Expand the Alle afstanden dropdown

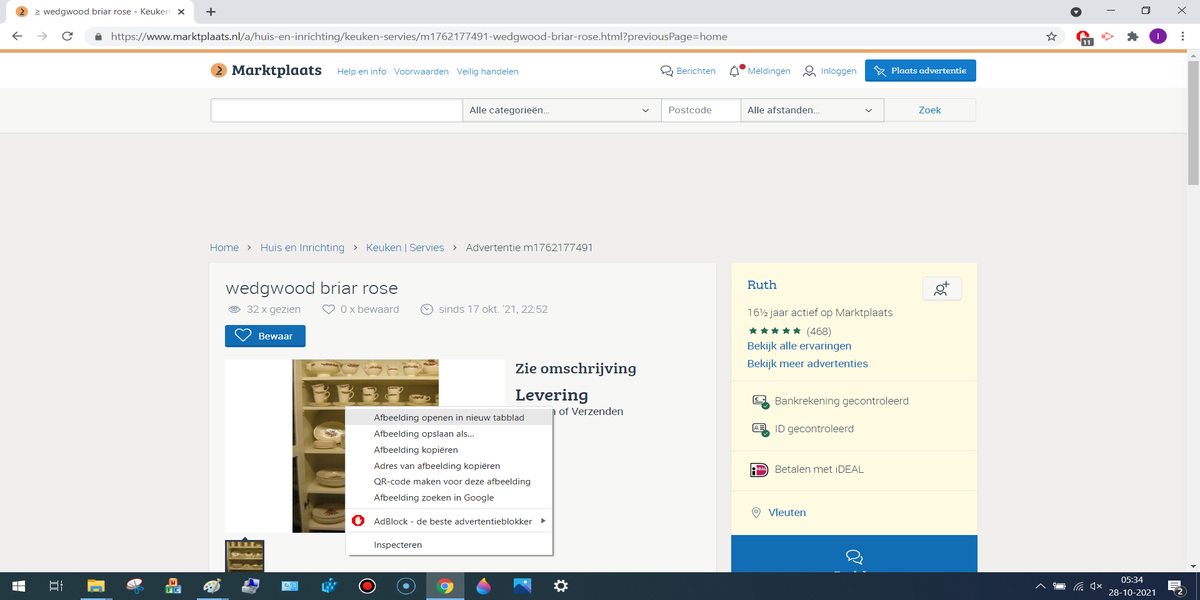tap(811, 110)
